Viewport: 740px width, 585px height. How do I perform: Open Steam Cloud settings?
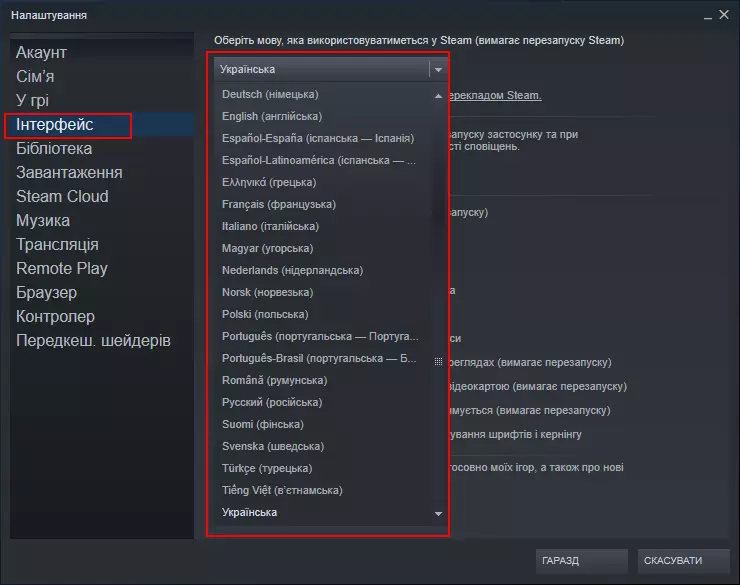[62, 196]
